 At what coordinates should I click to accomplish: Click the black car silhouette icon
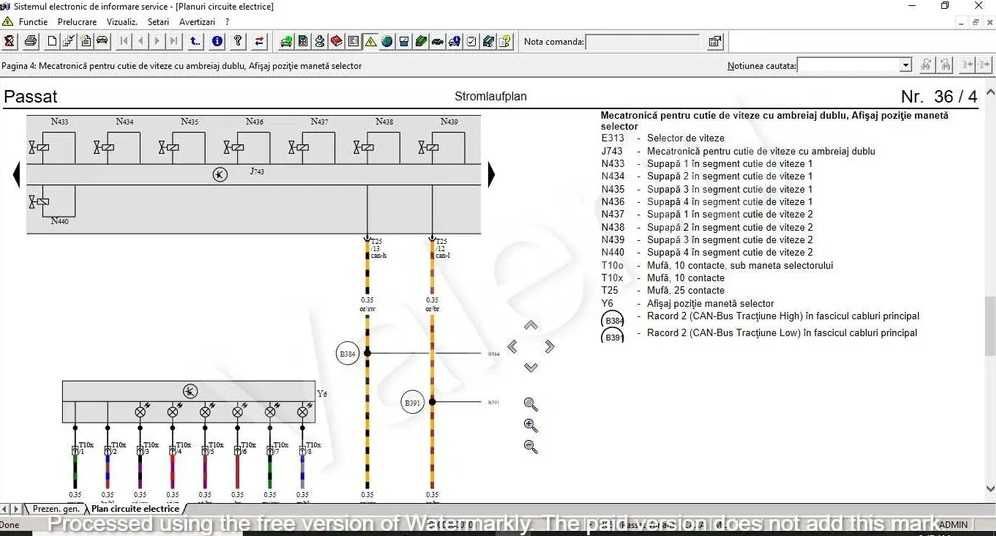pos(438,41)
